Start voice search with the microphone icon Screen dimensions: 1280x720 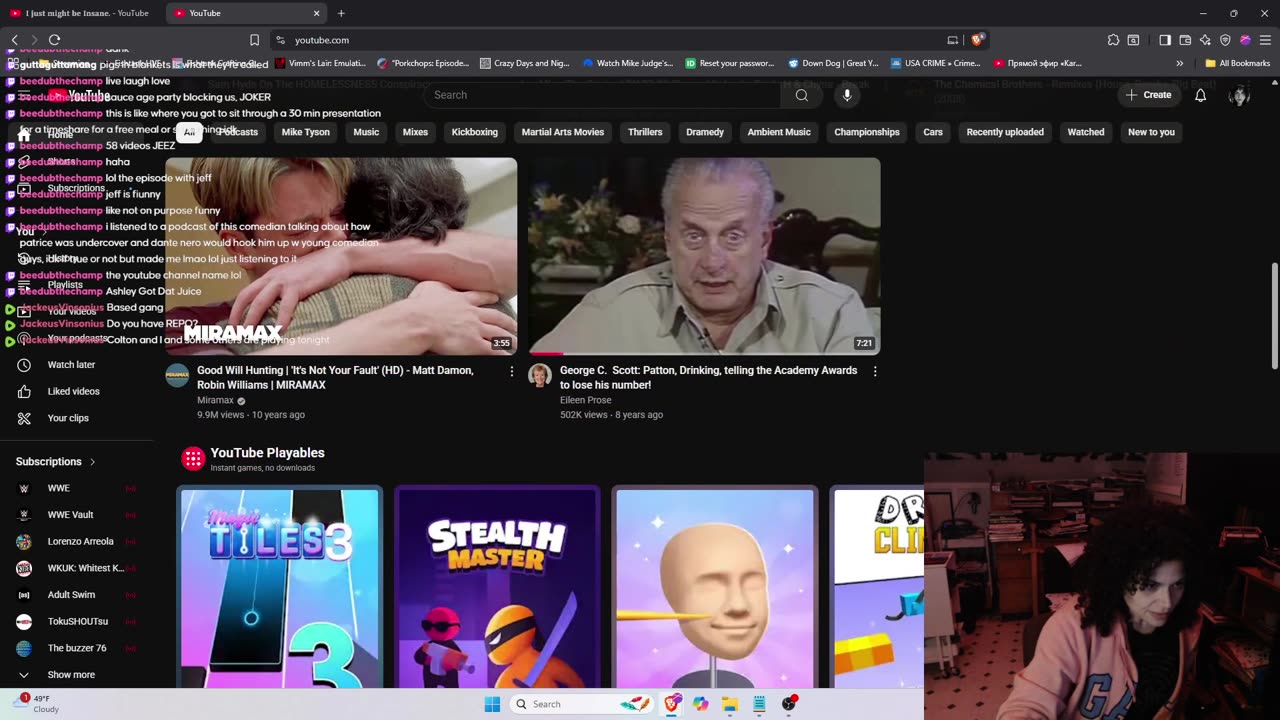pos(847,95)
